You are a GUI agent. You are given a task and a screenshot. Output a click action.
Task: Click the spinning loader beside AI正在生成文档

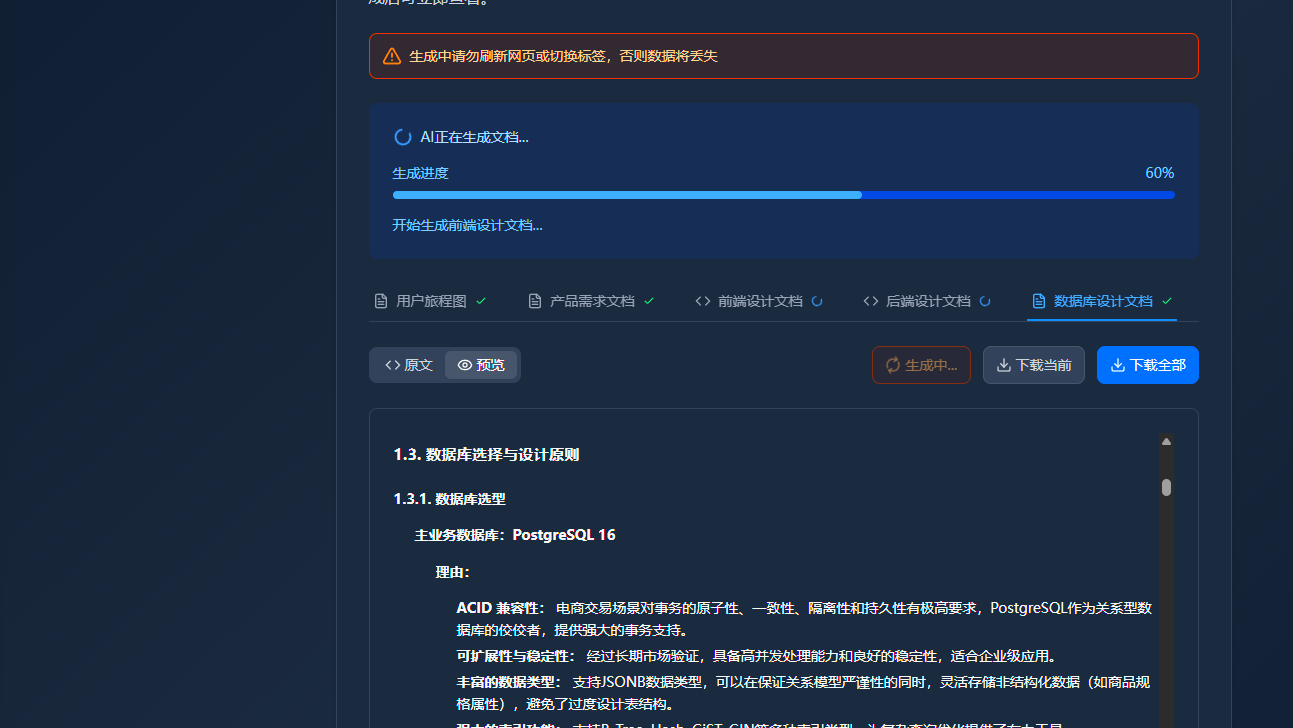coord(402,137)
